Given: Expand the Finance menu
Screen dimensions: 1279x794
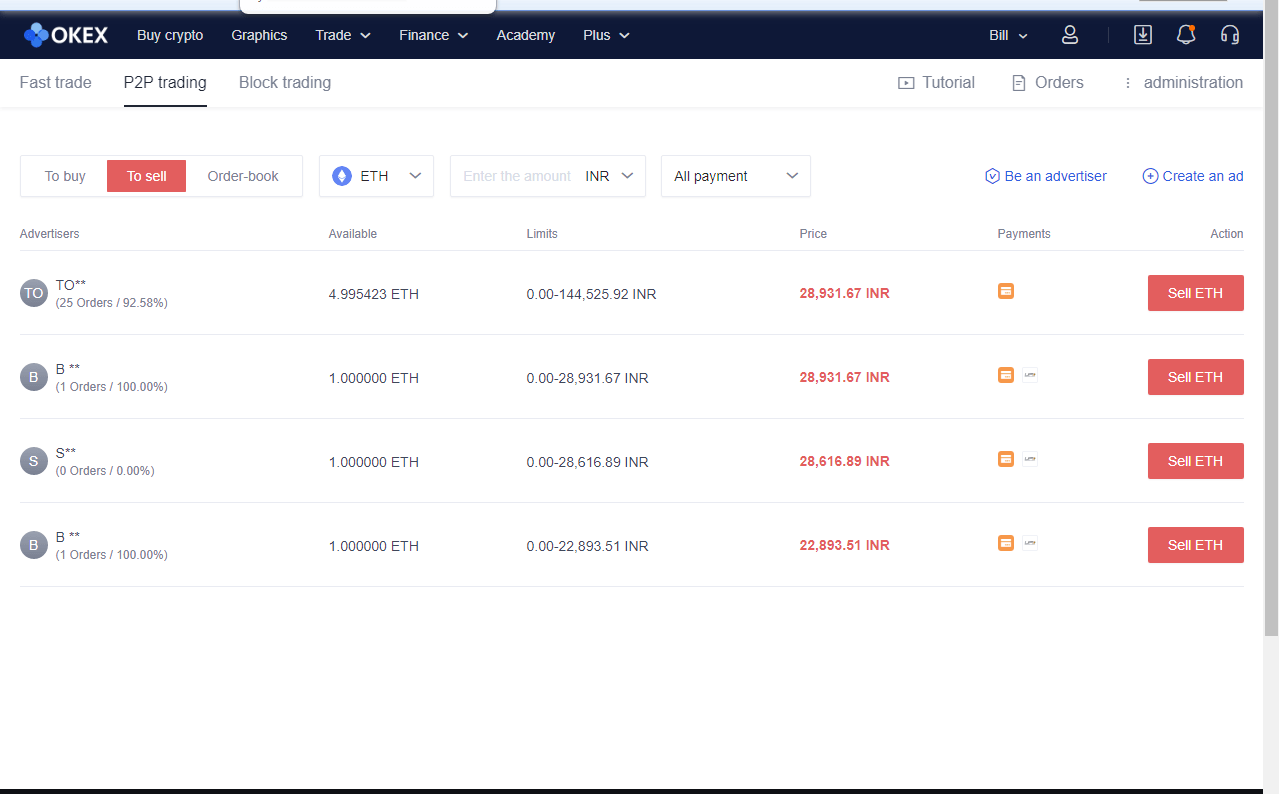Looking at the screenshot, I should point(434,35).
